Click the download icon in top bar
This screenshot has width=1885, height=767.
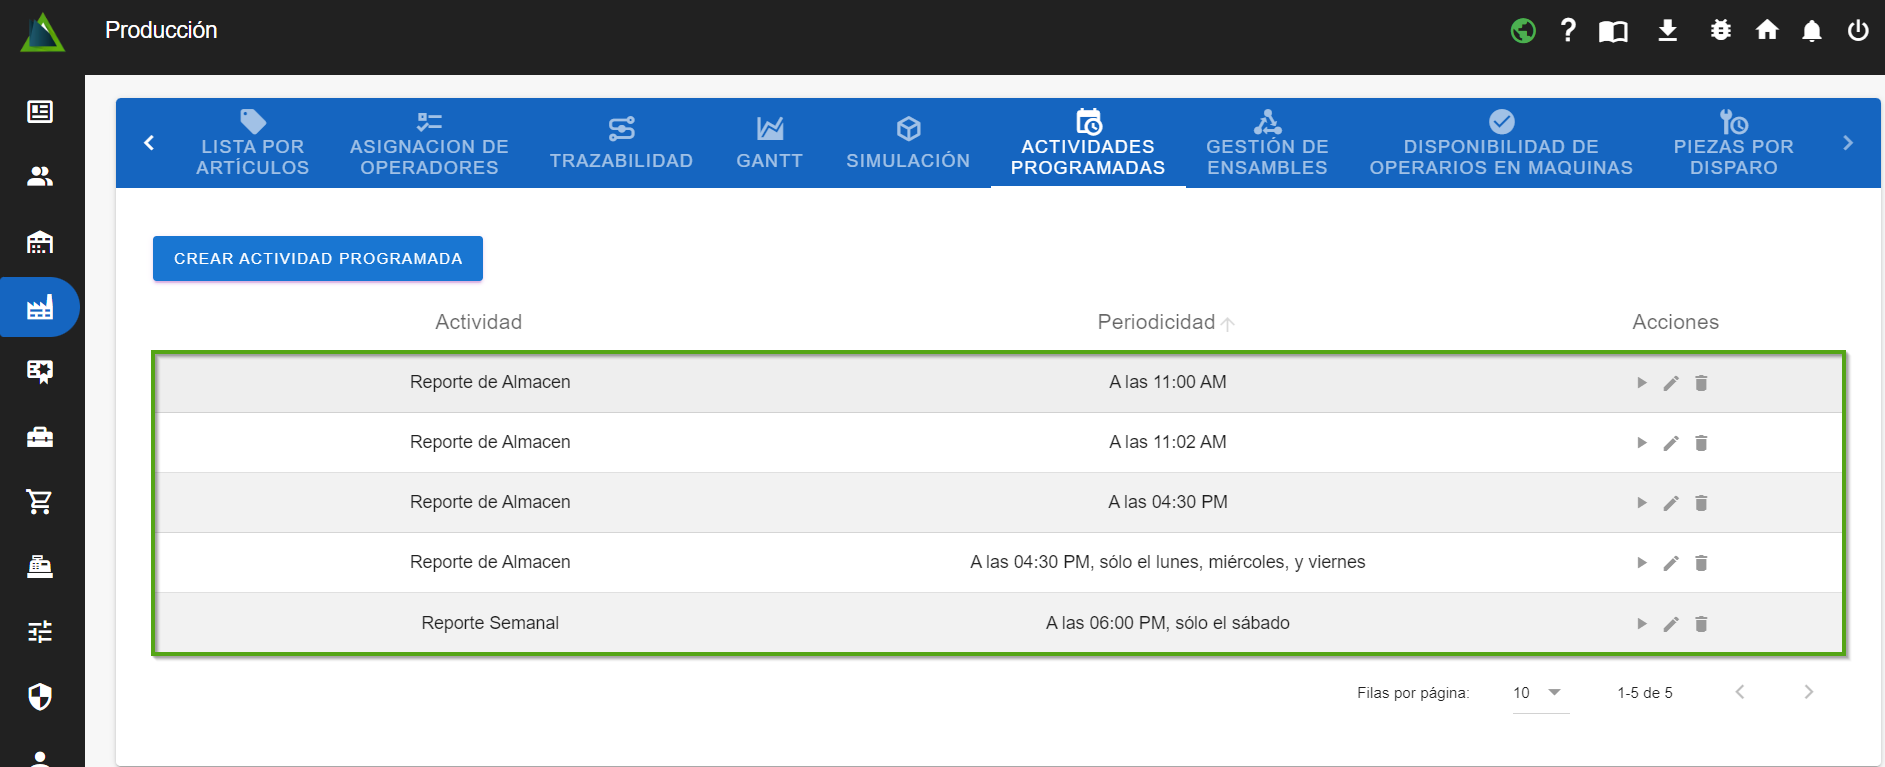coord(1667,31)
